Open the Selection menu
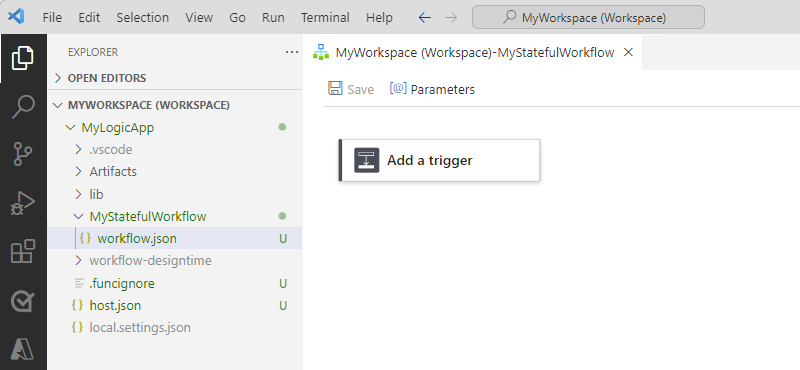The image size is (800, 370). [142, 18]
